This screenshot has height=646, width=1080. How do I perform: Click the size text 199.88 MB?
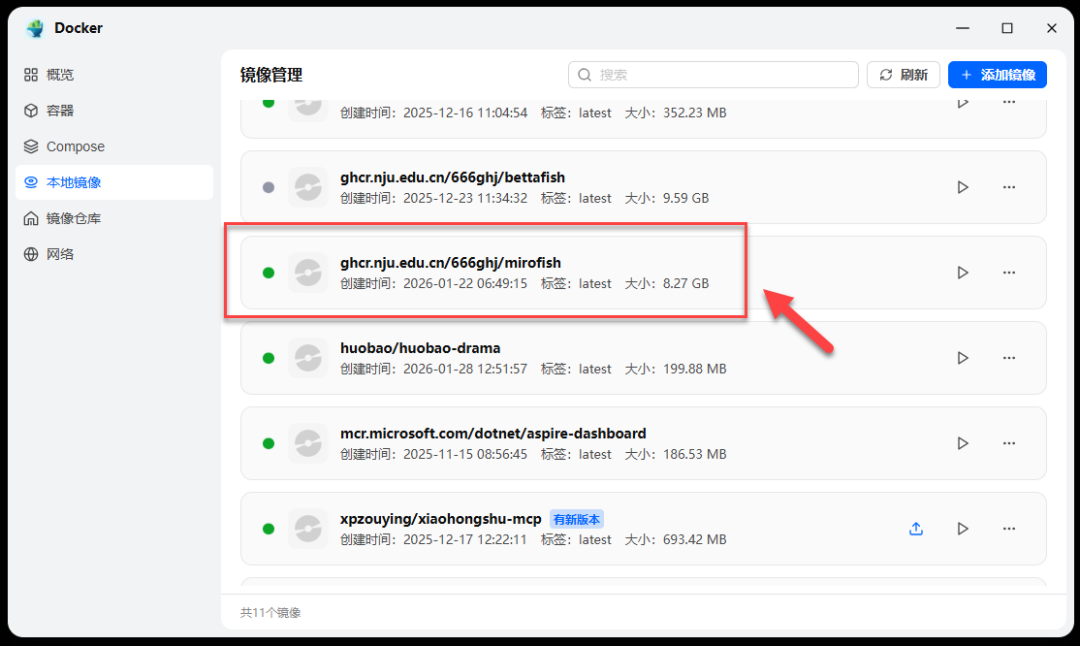point(694,369)
